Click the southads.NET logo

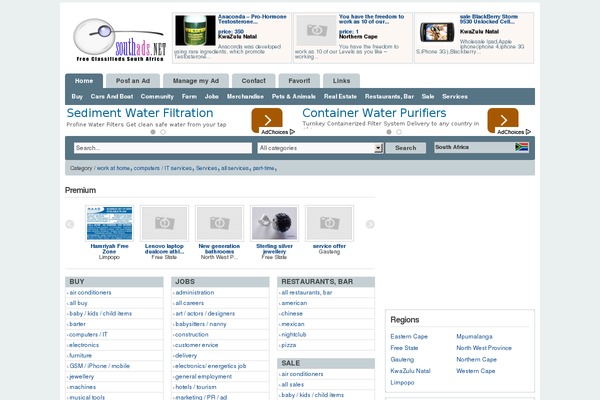(x=120, y=40)
